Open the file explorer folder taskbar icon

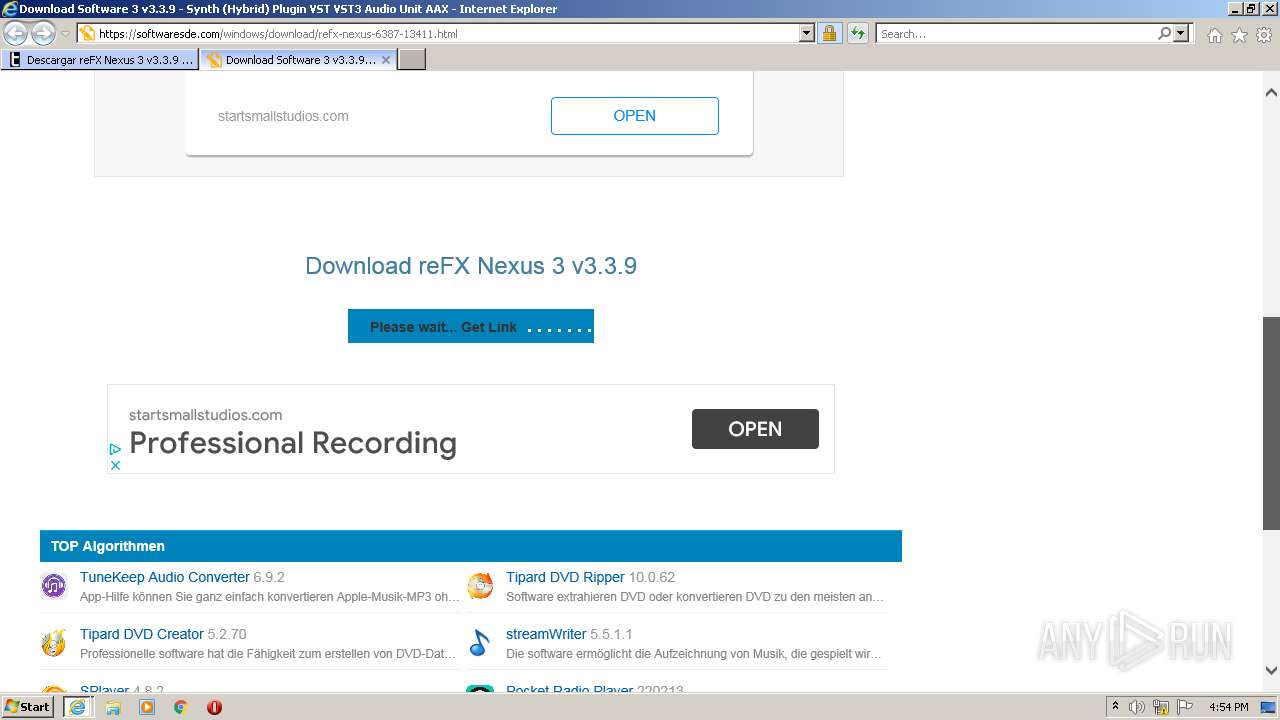pyautogui.click(x=113, y=707)
